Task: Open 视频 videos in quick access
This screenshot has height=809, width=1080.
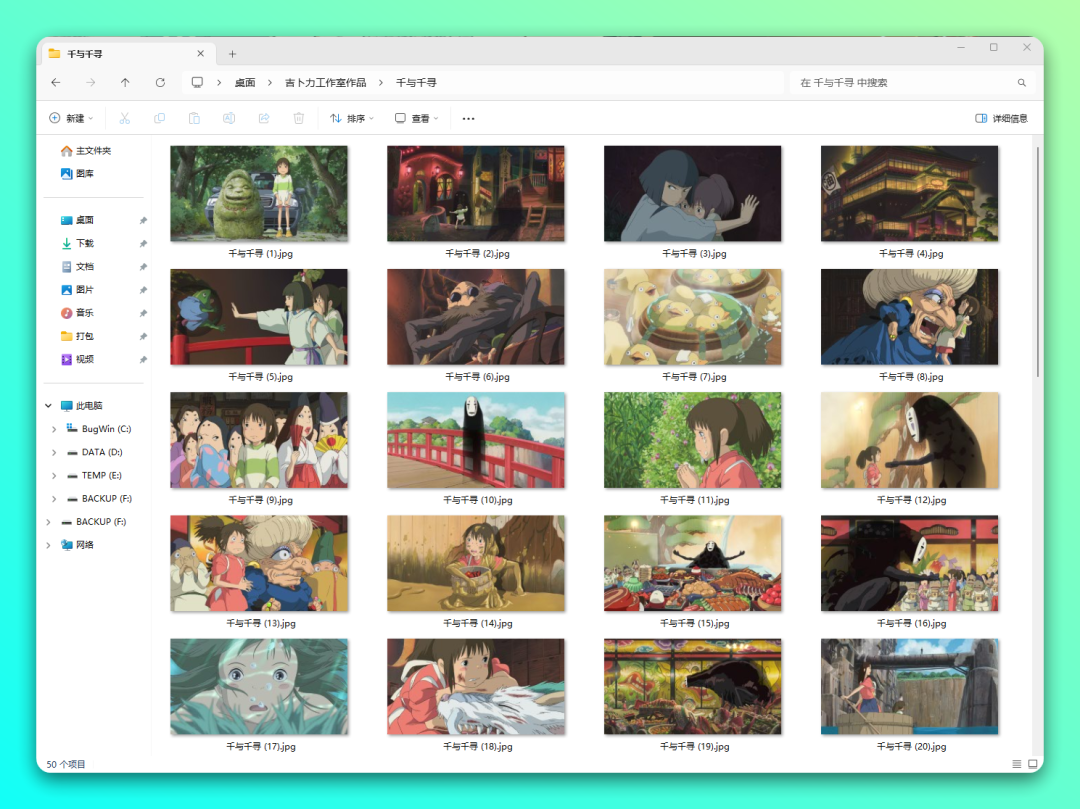Action: pyautogui.click(x=77, y=359)
